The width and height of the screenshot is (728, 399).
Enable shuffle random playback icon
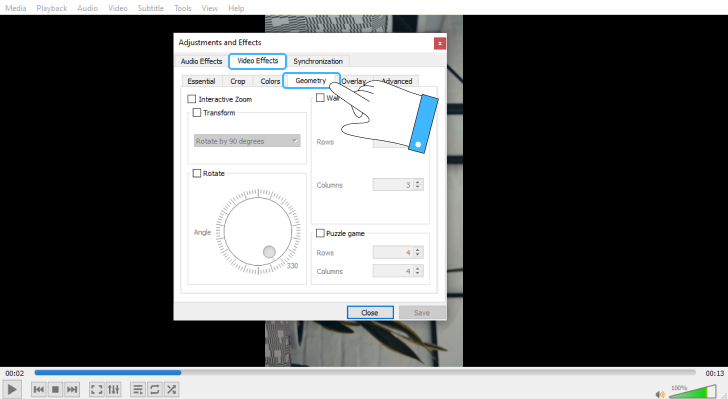(171, 389)
